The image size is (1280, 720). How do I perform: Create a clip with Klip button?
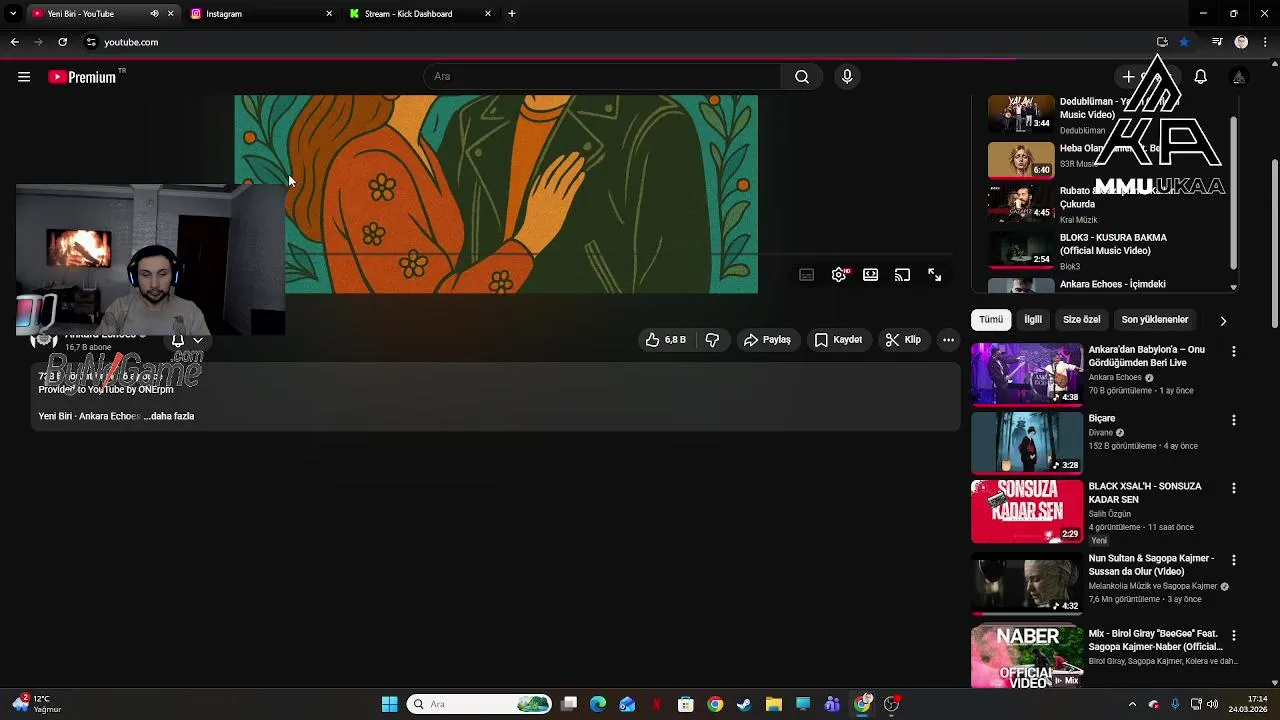pyautogui.click(x=903, y=340)
